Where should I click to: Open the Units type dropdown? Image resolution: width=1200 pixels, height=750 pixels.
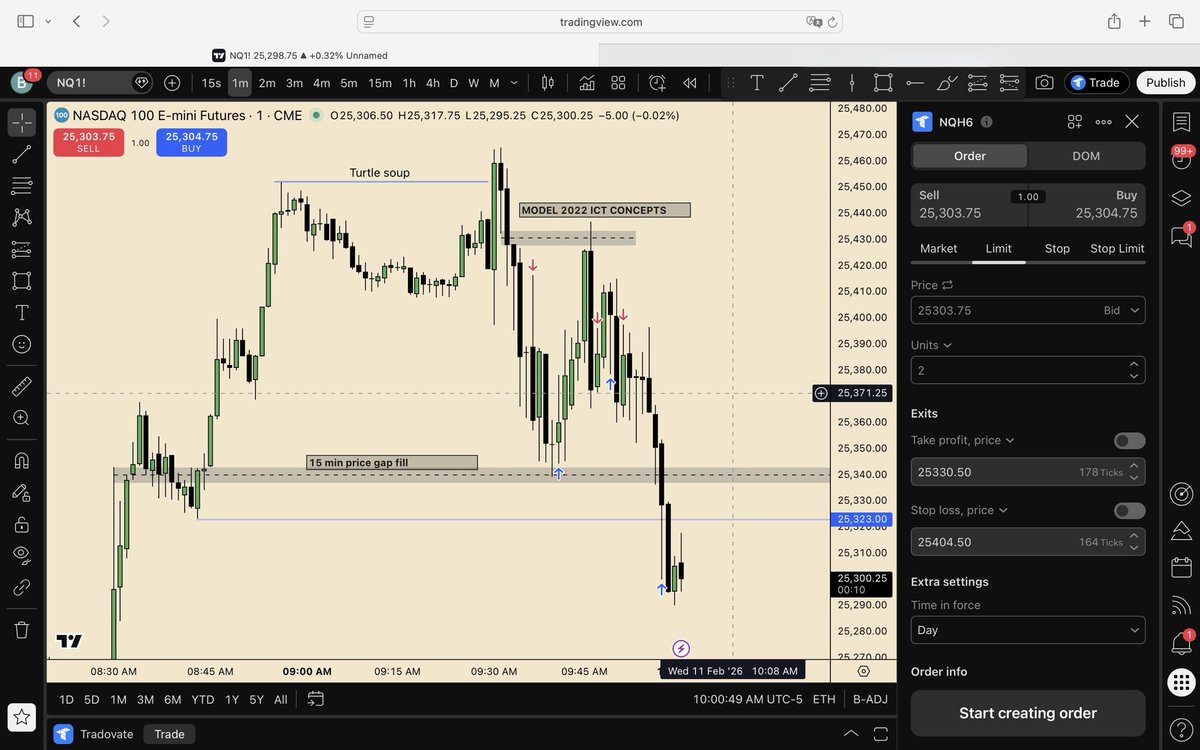click(x=931, y=345)
